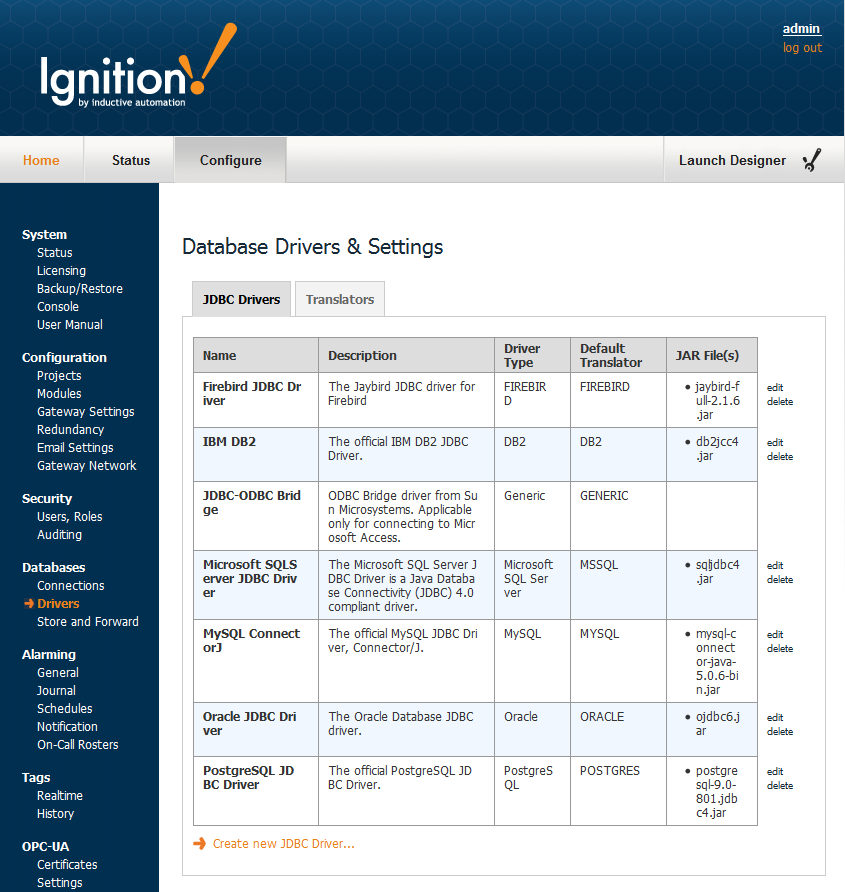Viewport: 845px width, 892px height.
Task: Click the MSSQL translator cell
Action: coord(619,585)
